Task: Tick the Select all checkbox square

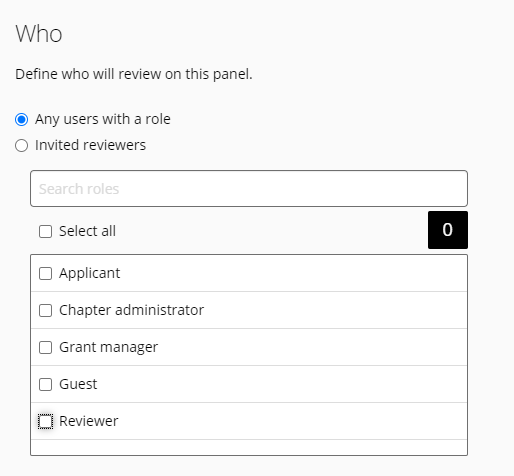Action: [45, 231]
